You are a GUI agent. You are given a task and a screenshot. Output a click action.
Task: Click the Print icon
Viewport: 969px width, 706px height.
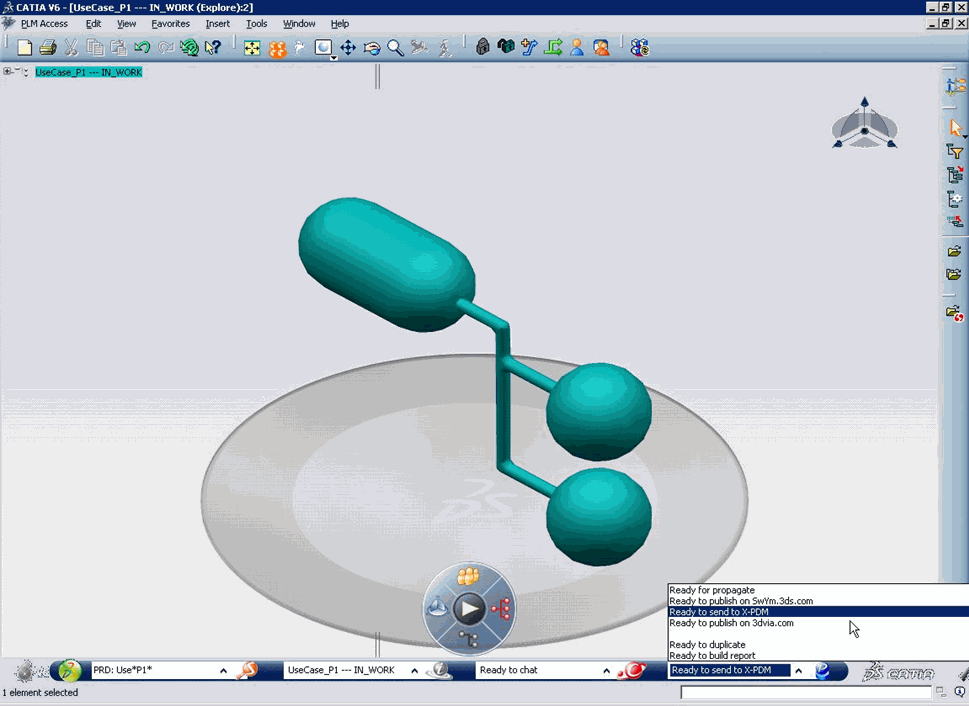point(48,48)
